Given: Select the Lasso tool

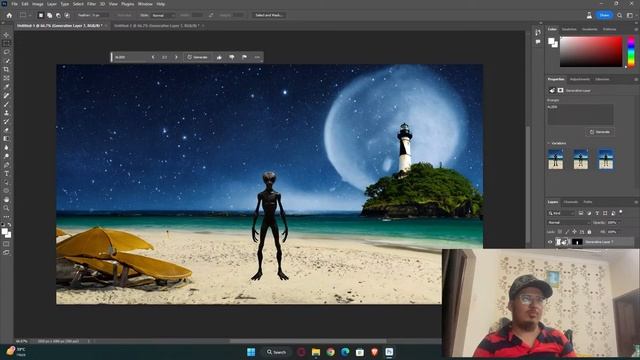Looking at the screenshot, I should (6, 52).
